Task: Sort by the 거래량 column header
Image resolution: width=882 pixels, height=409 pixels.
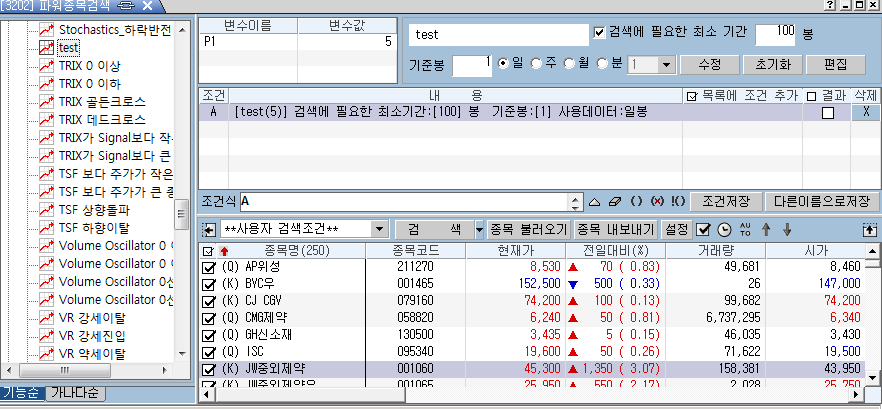Action: tap(715, 251)
